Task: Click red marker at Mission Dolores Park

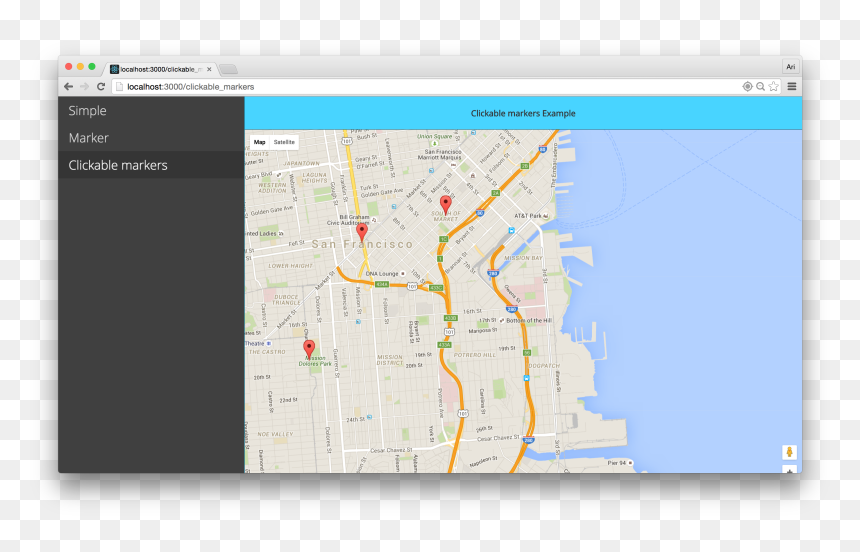Action: pos(309,350)
